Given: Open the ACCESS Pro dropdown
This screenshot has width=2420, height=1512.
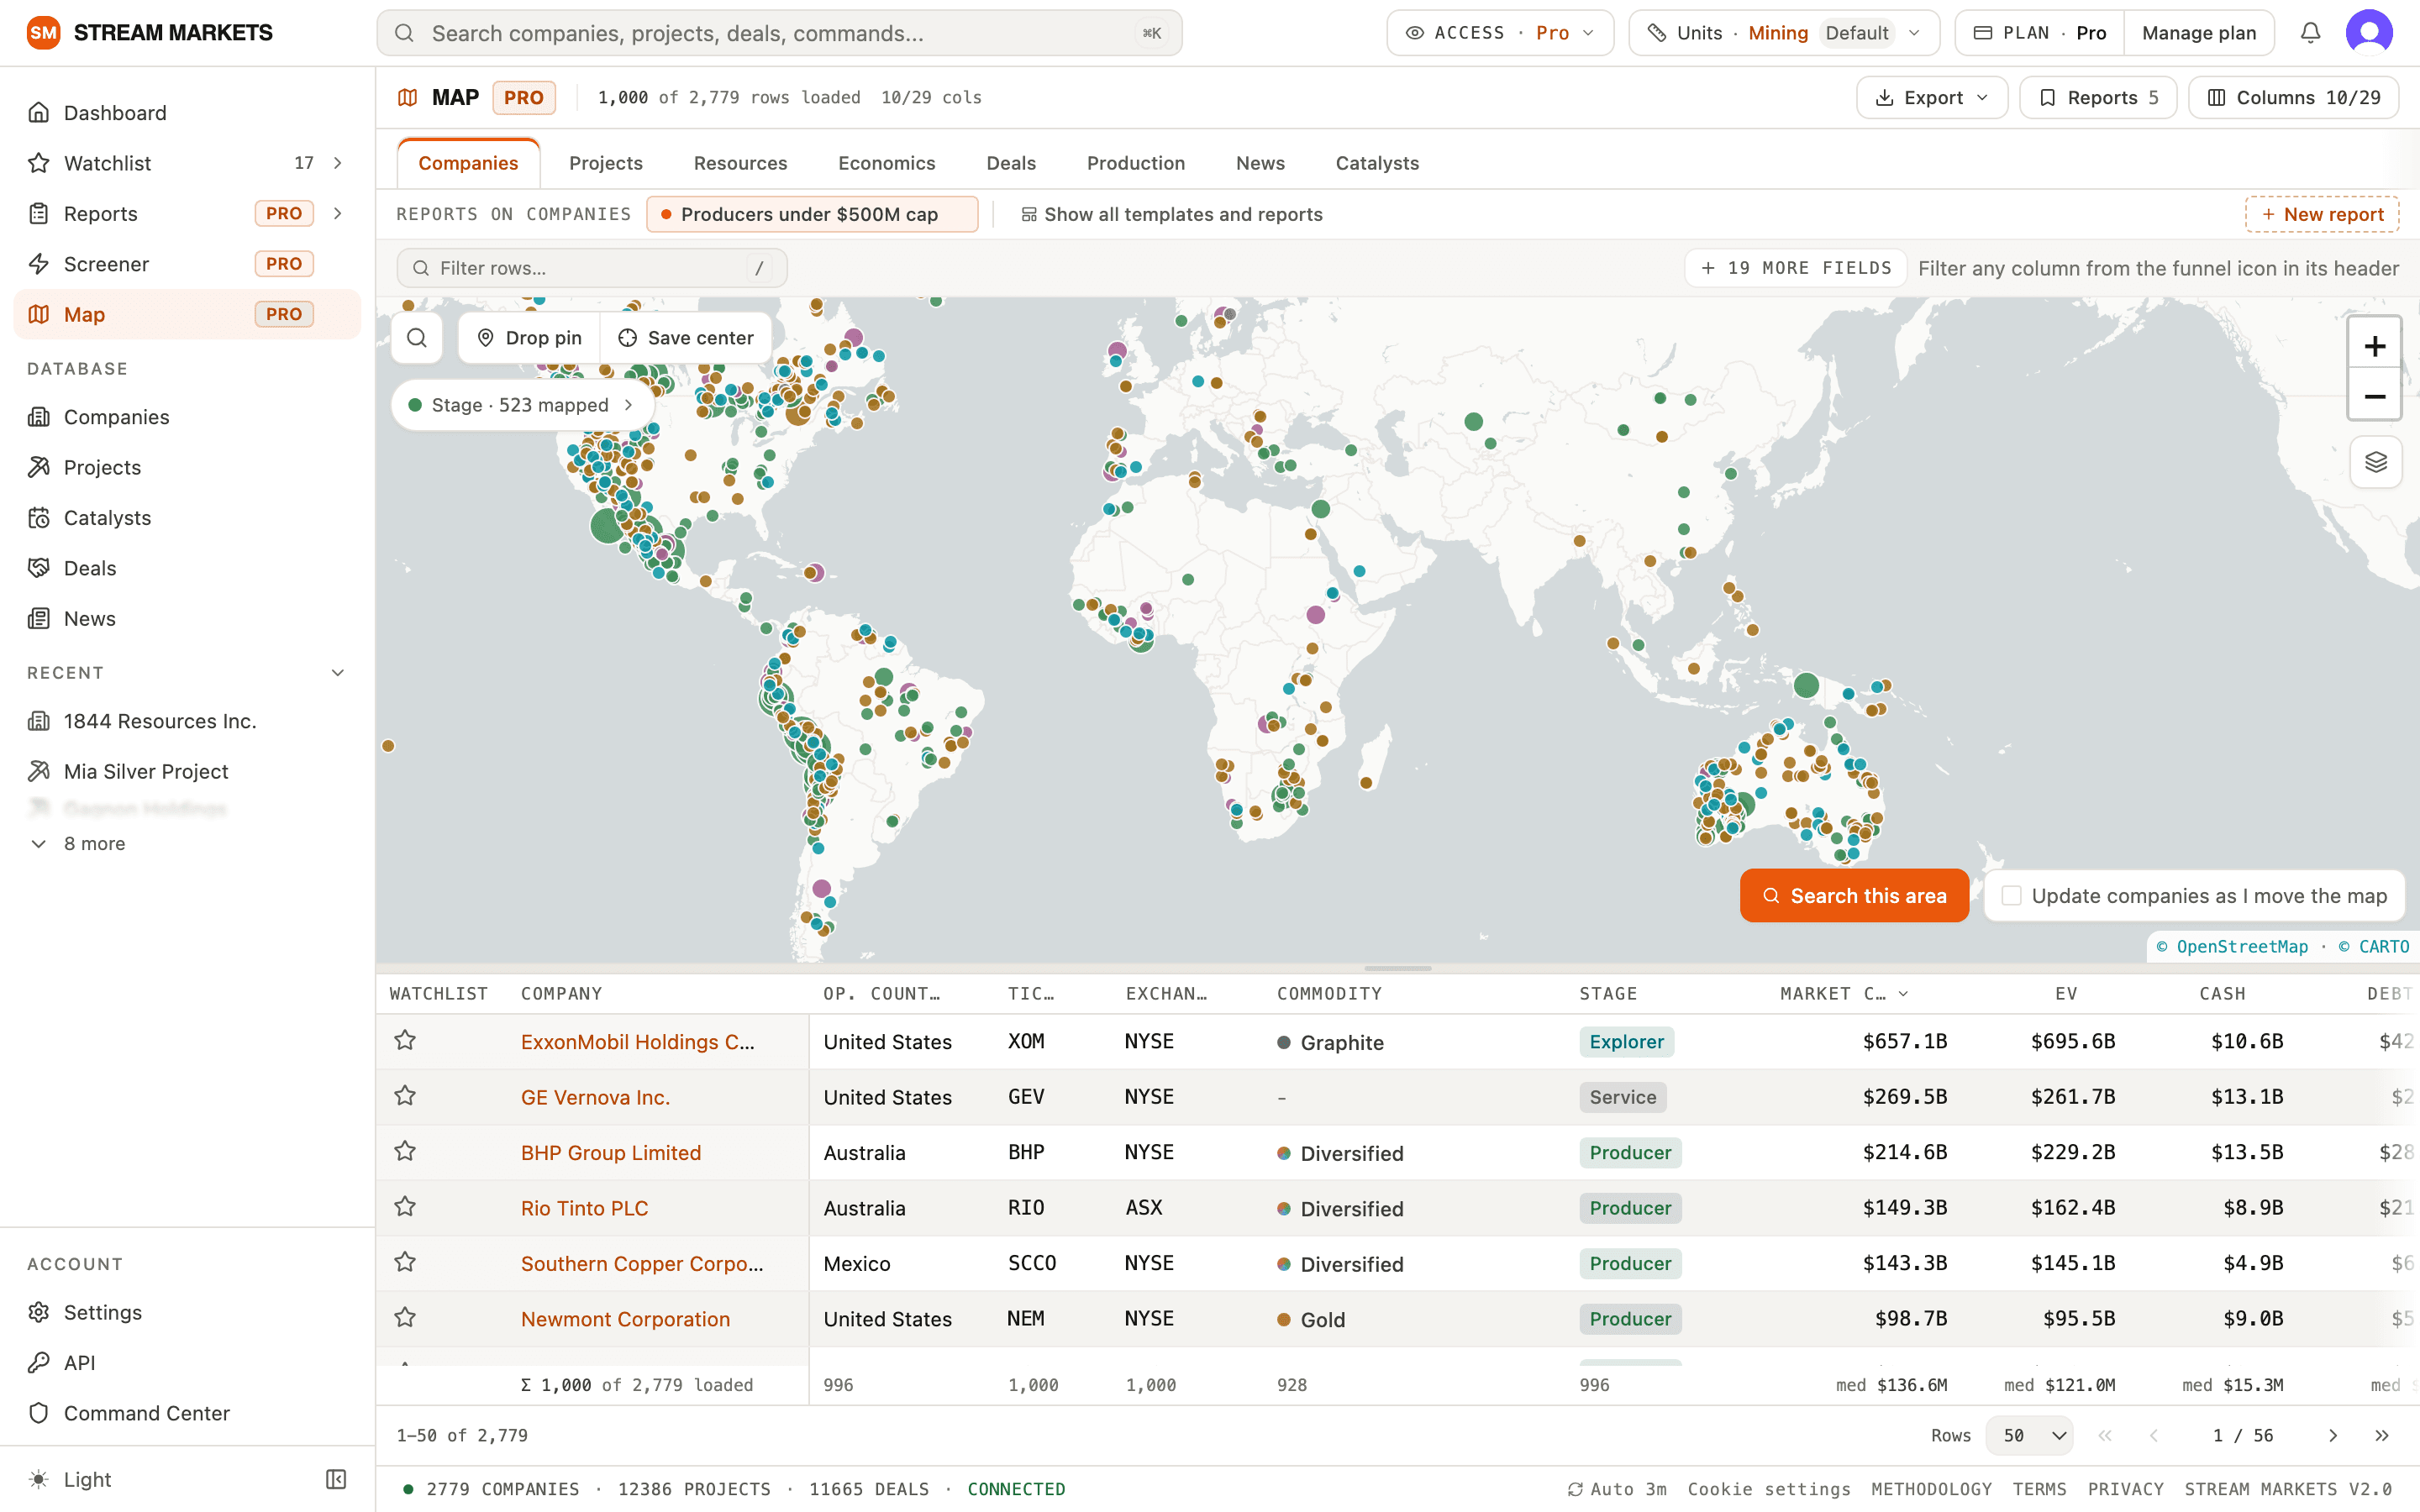Looking at the screenshot, I should coord(1500,33).
